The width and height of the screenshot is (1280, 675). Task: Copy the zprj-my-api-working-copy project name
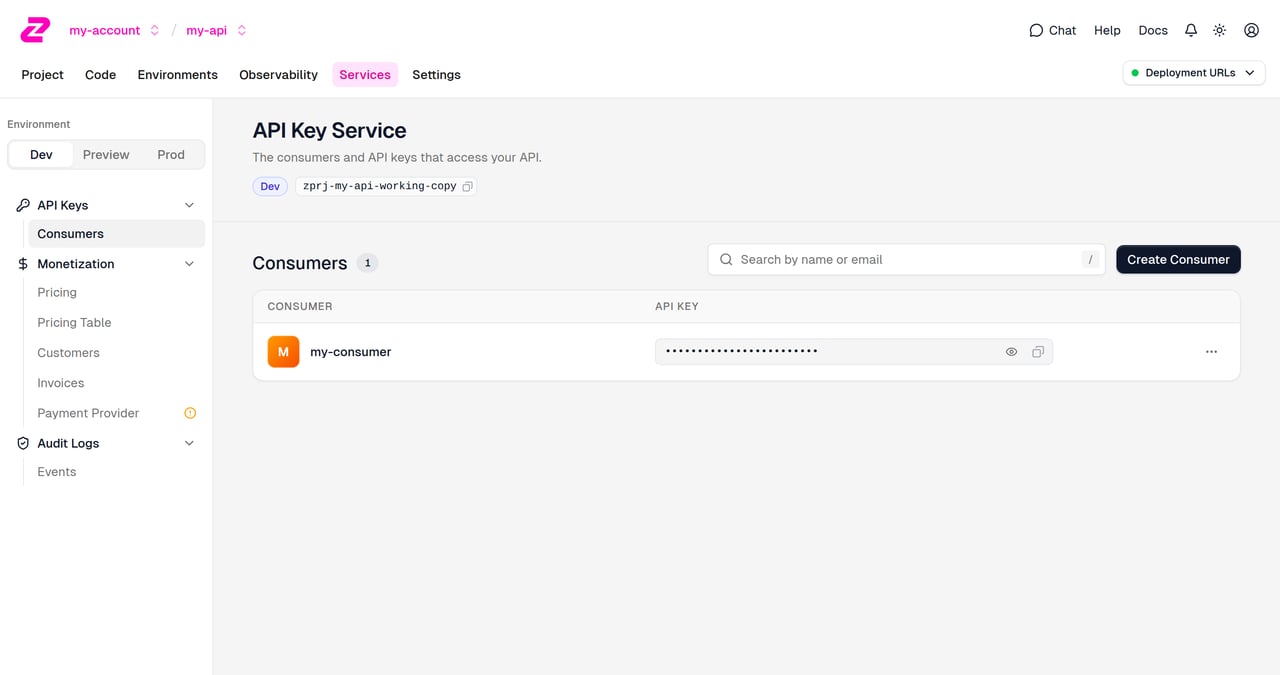pos(467,186)
